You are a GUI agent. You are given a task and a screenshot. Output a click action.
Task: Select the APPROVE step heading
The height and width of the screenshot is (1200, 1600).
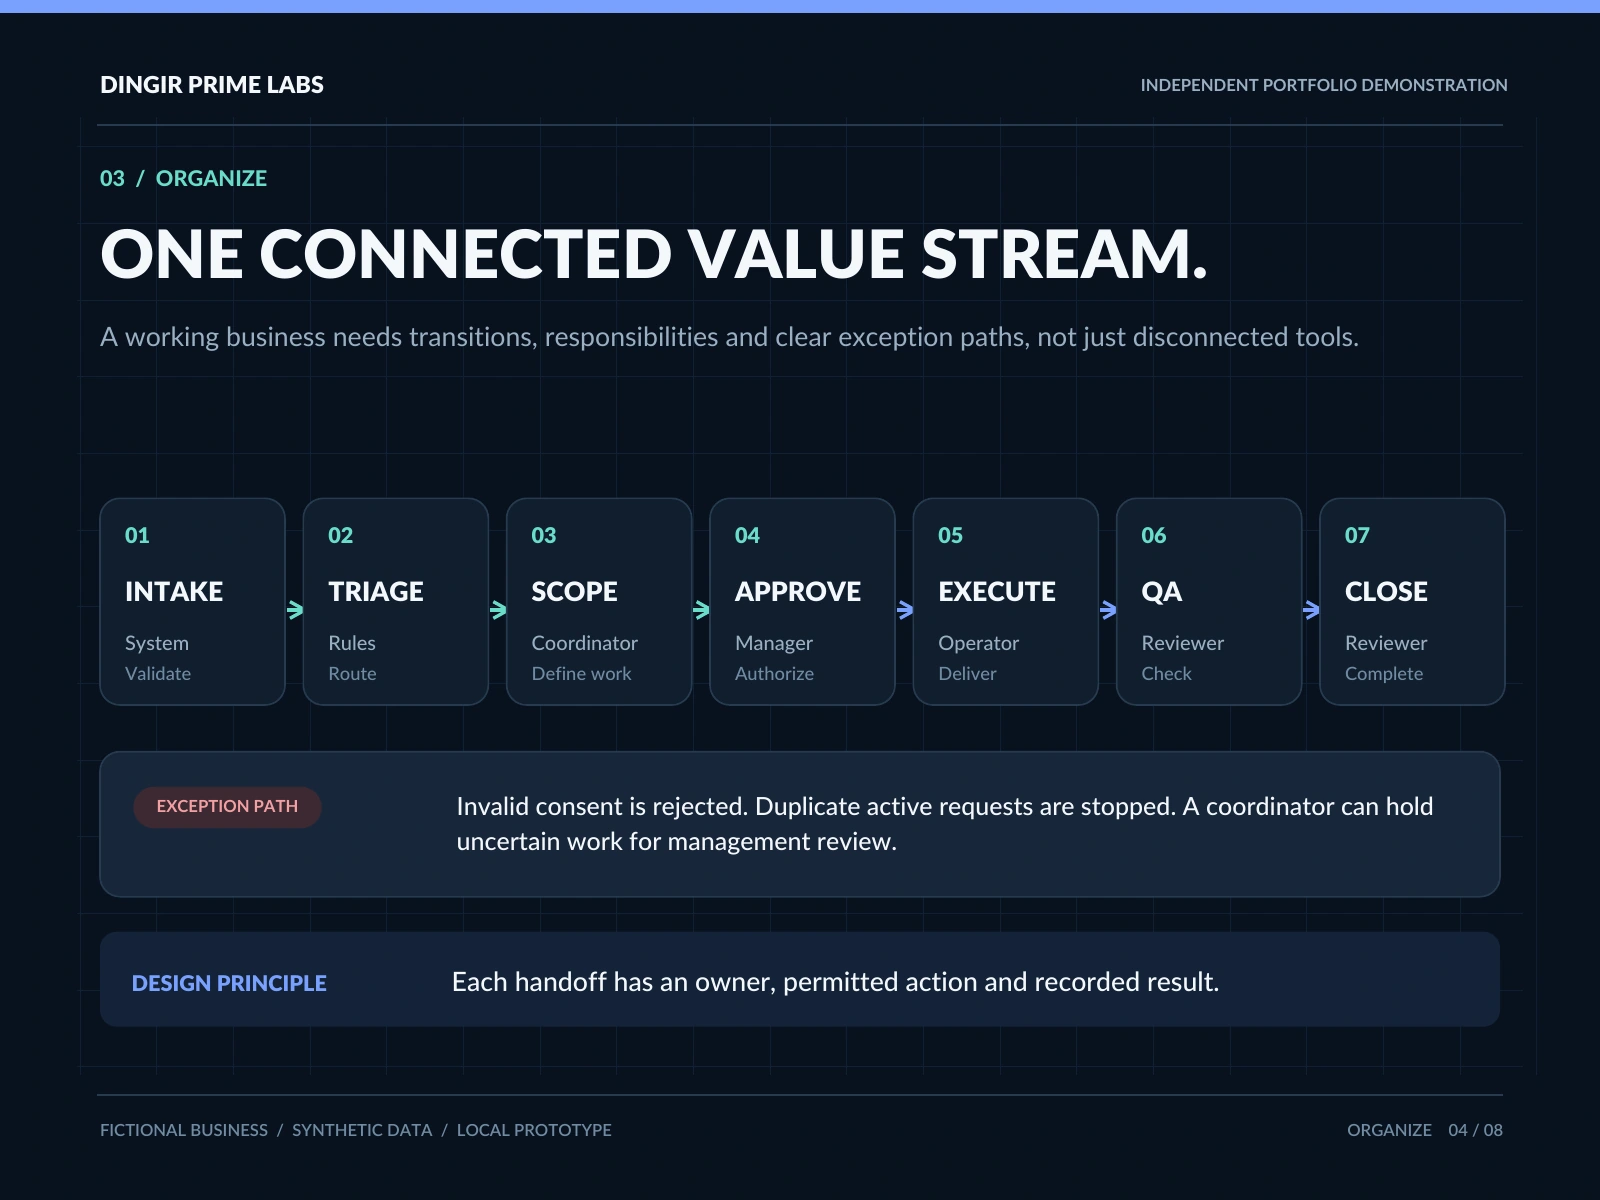[798, 592]
